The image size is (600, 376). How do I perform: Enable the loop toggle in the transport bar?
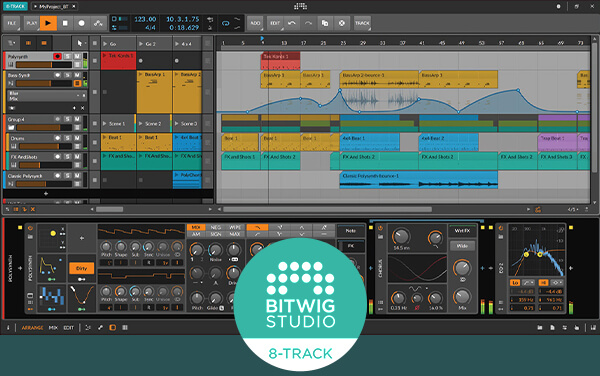tap(226, 23)
